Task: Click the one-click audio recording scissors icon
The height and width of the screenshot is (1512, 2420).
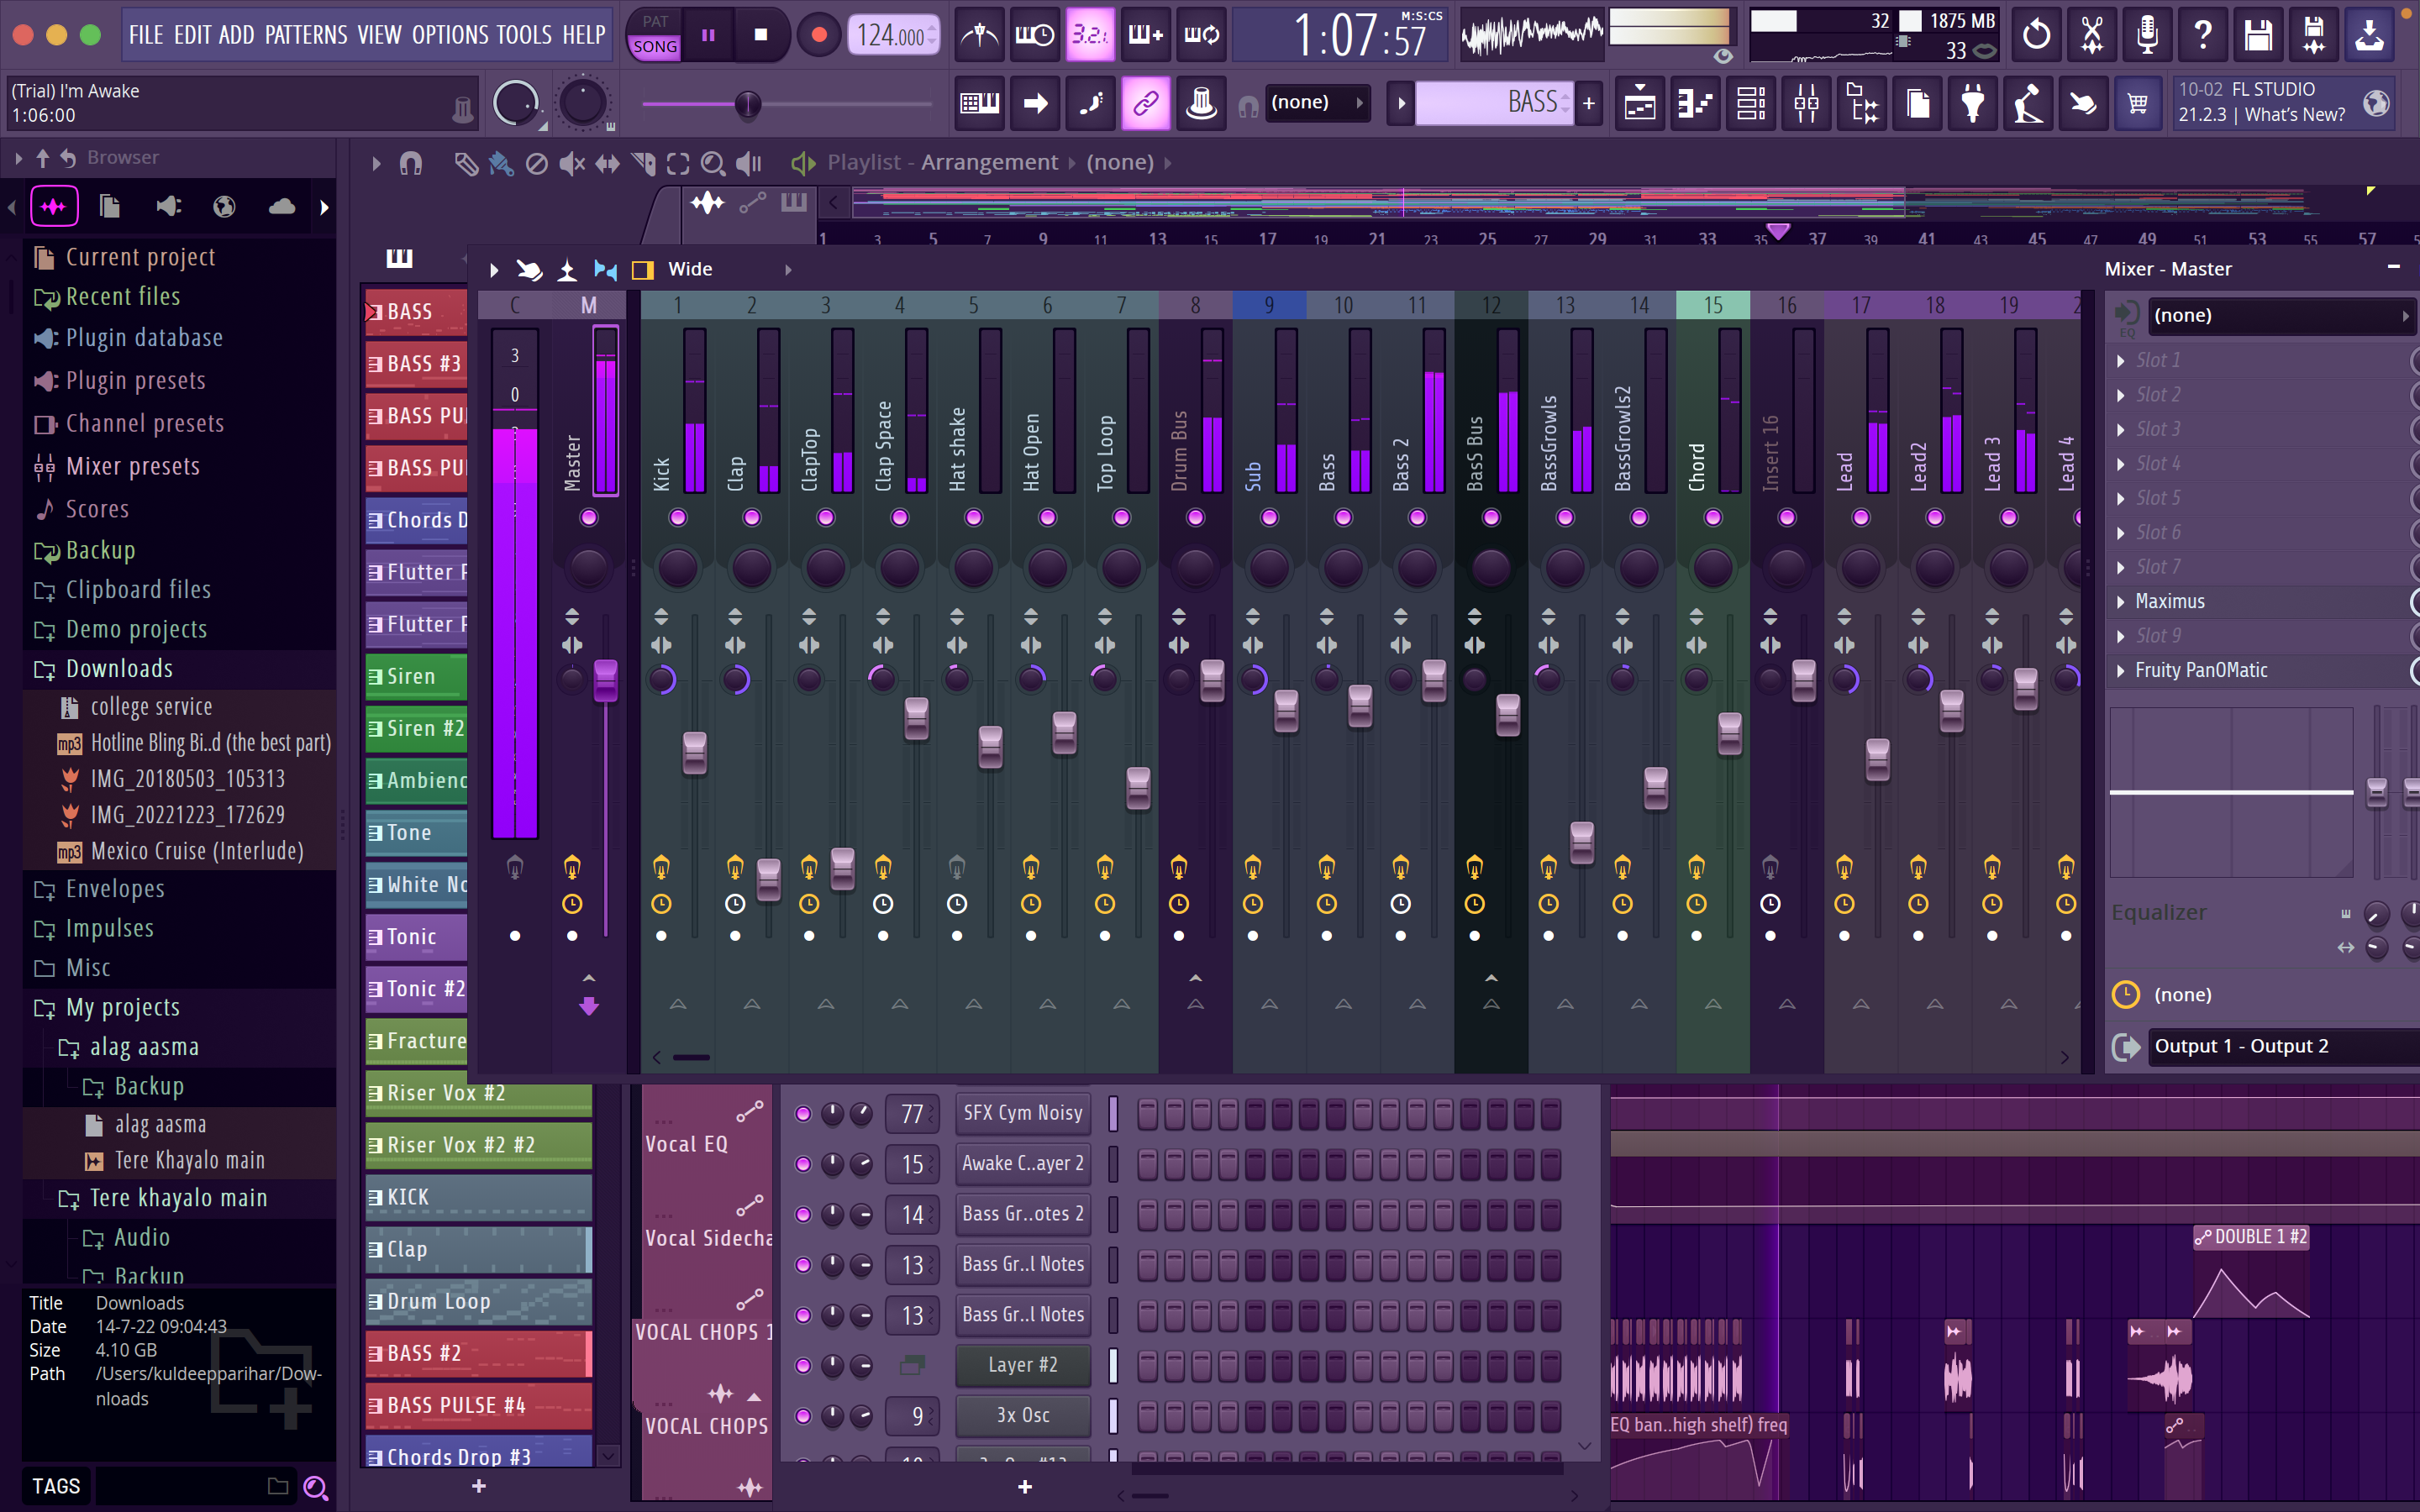Action: point(2091,36)
